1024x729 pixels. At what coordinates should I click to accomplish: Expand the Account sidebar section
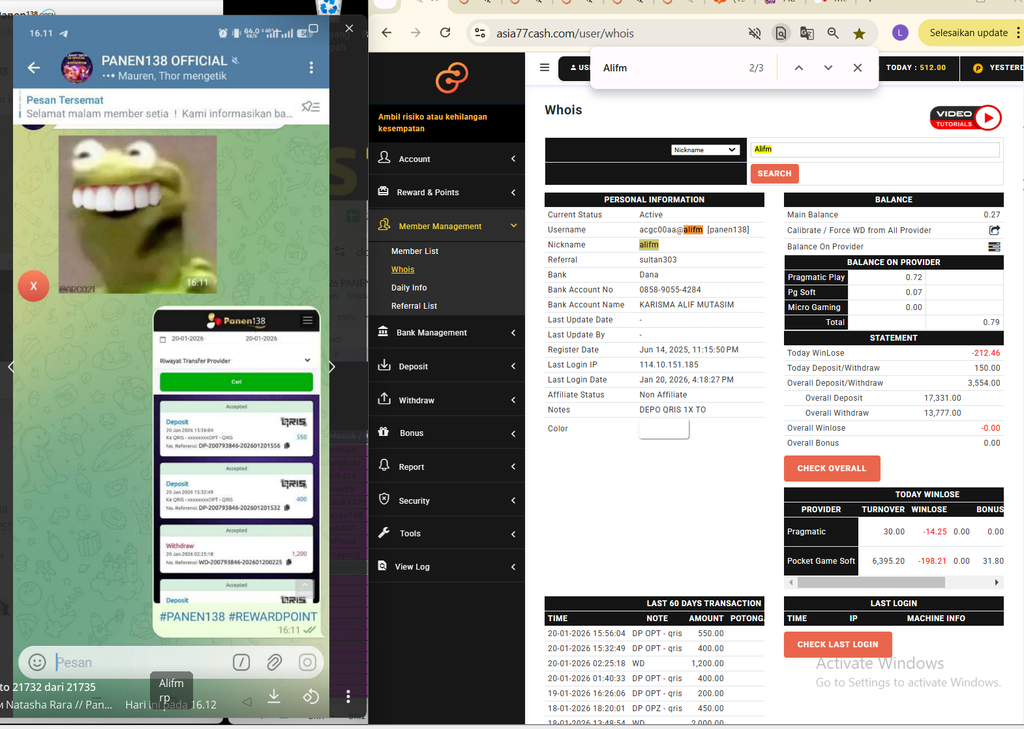pos(447,159)
